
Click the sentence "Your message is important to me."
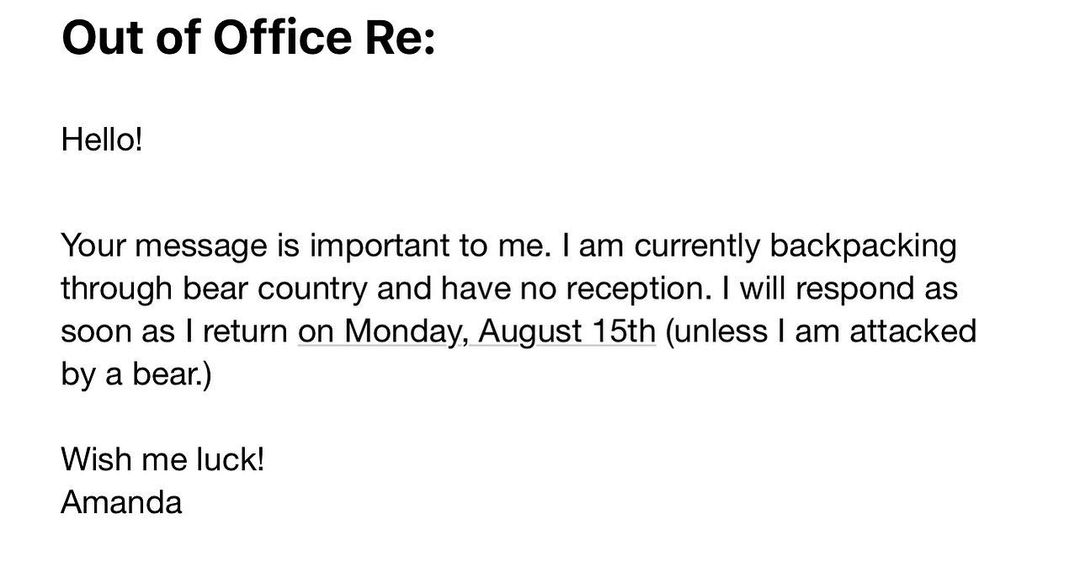(305, 245)
